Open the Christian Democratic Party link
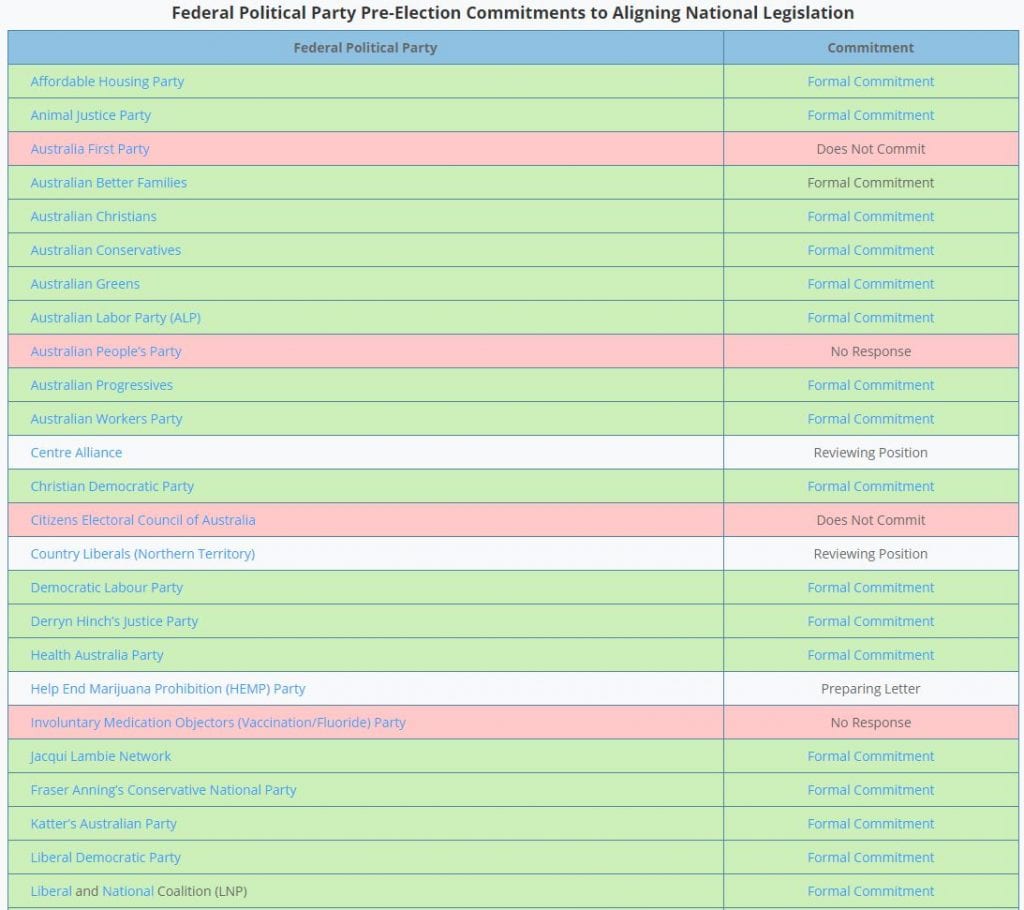Viewport: 1024px width, 910px height. click(x=112, y=487)
